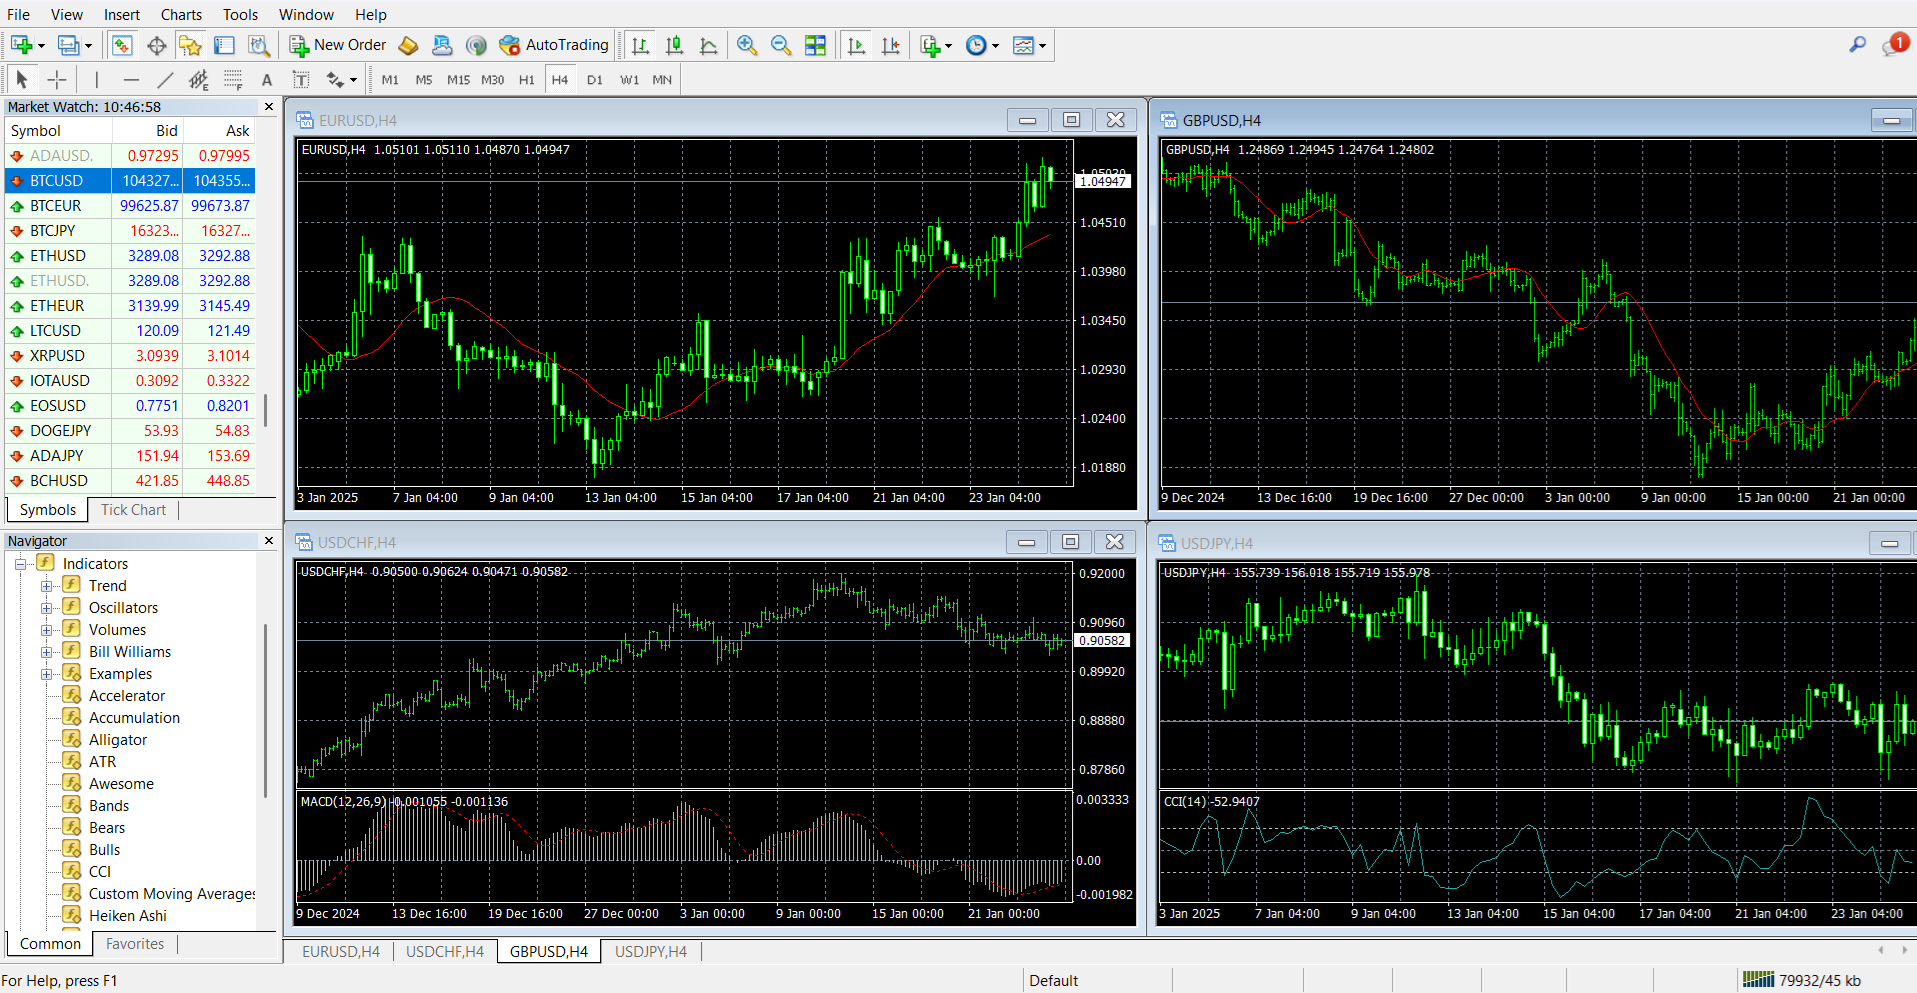
Task: Switch timeframe to H1
Action: (527, 80)
